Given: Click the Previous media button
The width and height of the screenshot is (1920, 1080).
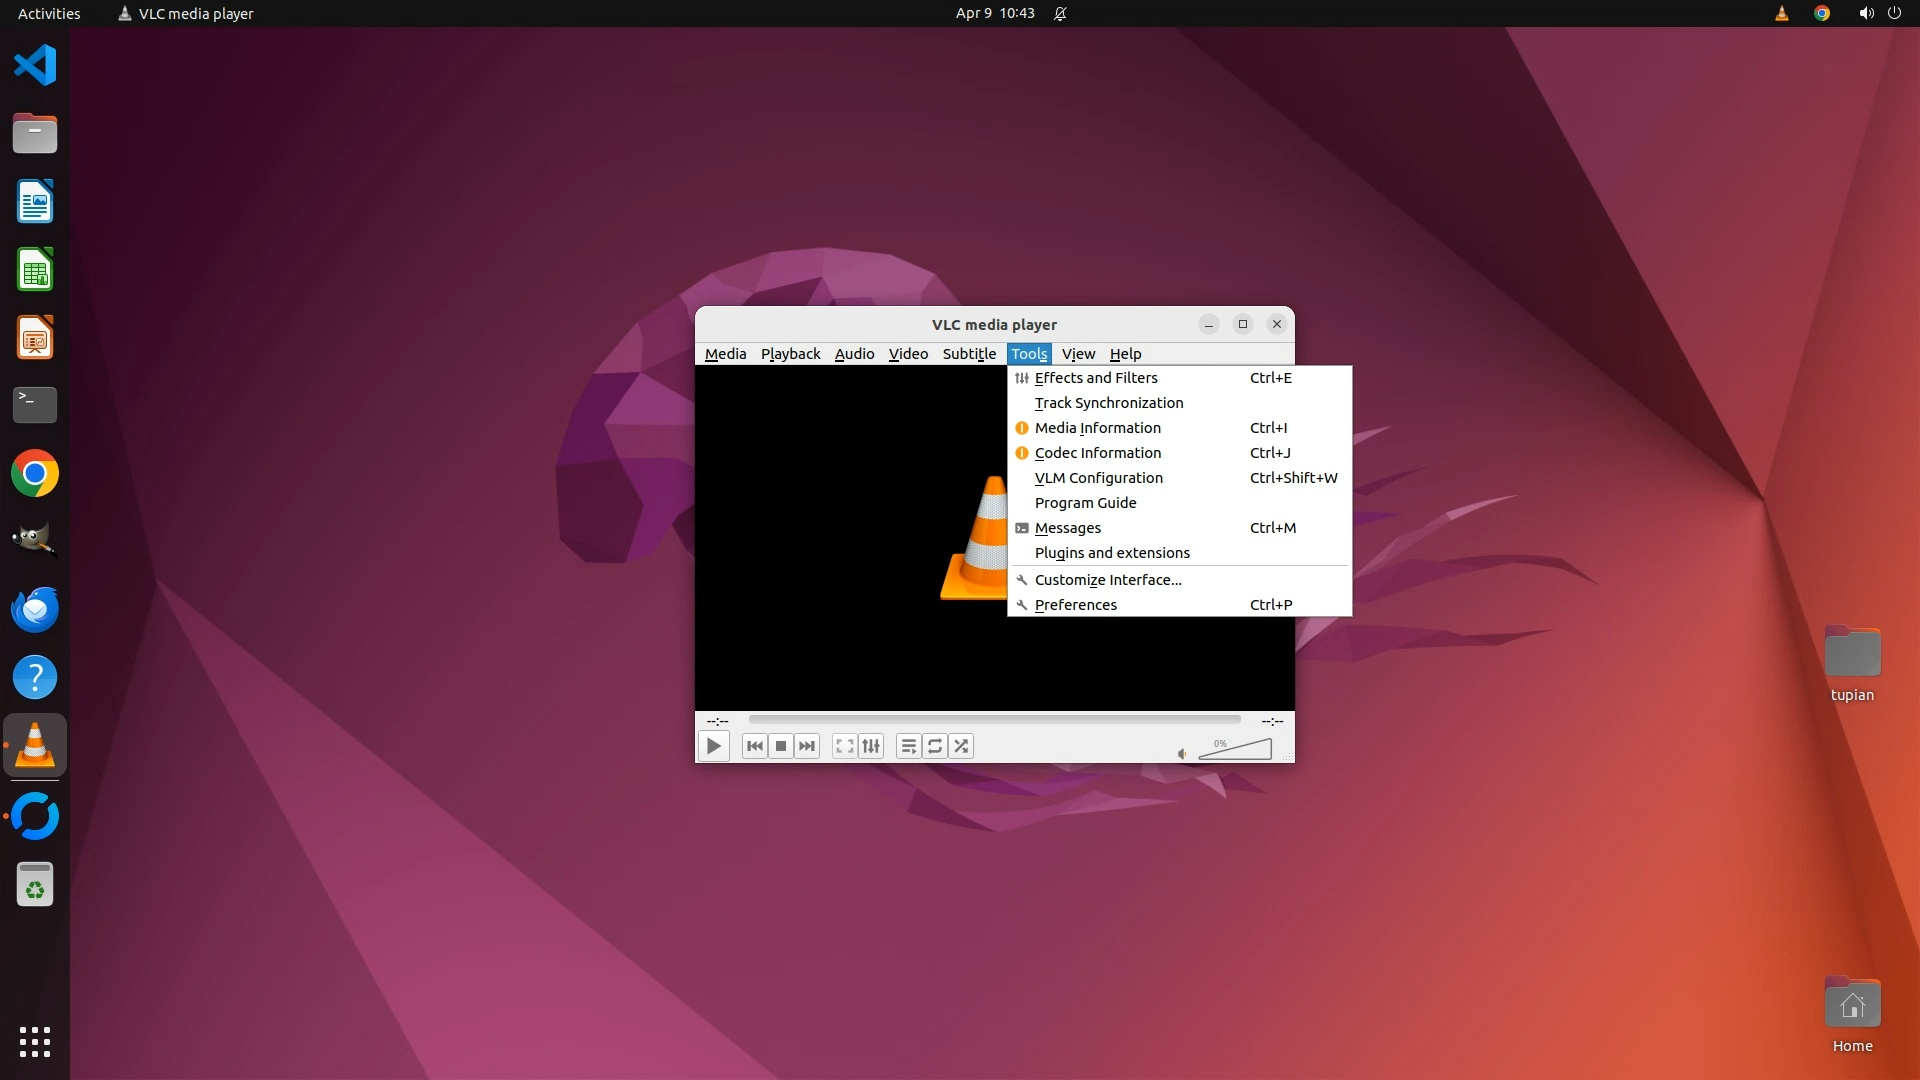Looking at the screenshot, I should click(755, 746).
